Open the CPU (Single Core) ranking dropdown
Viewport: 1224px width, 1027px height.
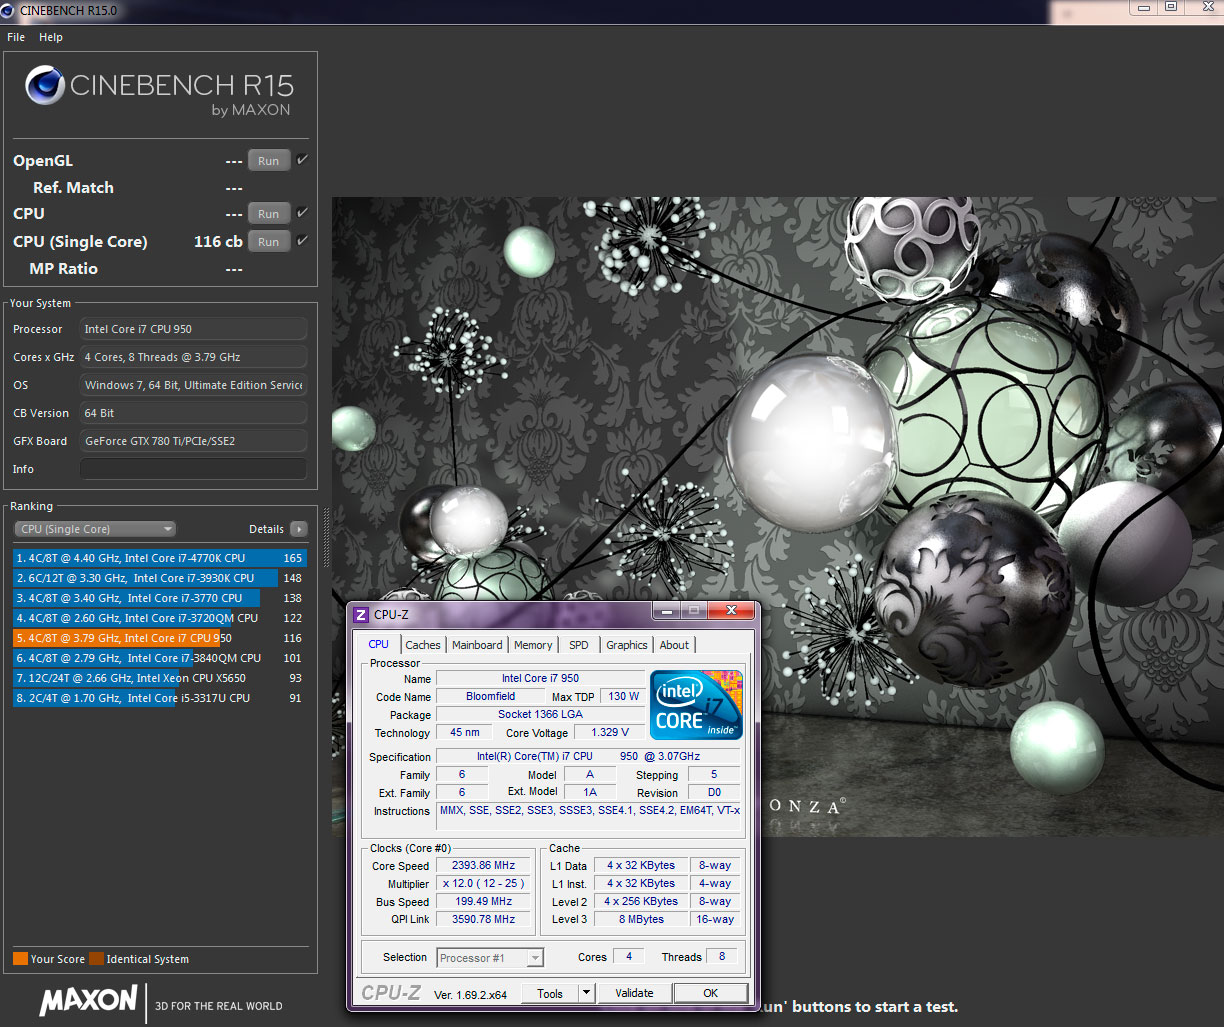95,529
